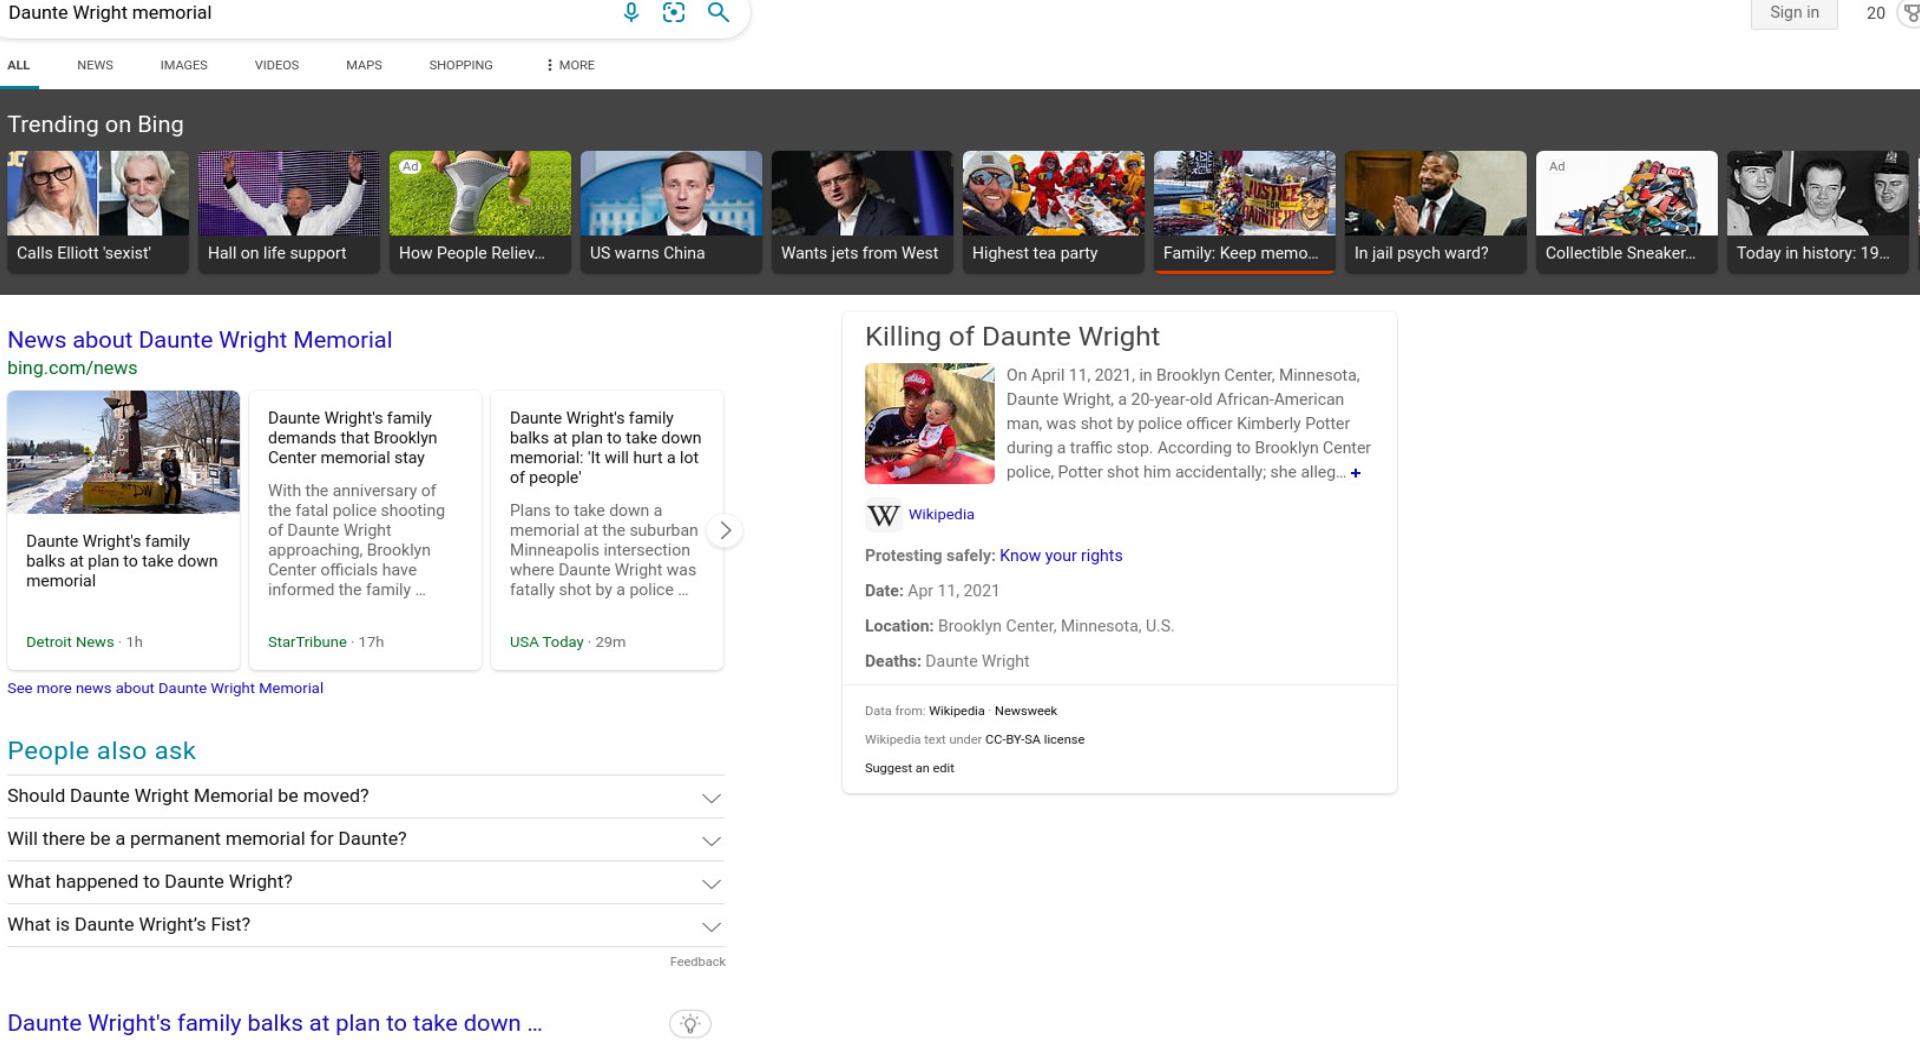Viewport: 1920px width, 1040px height.
Task: Open trending card 'Hall on life support'
Action: tap(289, 212)
